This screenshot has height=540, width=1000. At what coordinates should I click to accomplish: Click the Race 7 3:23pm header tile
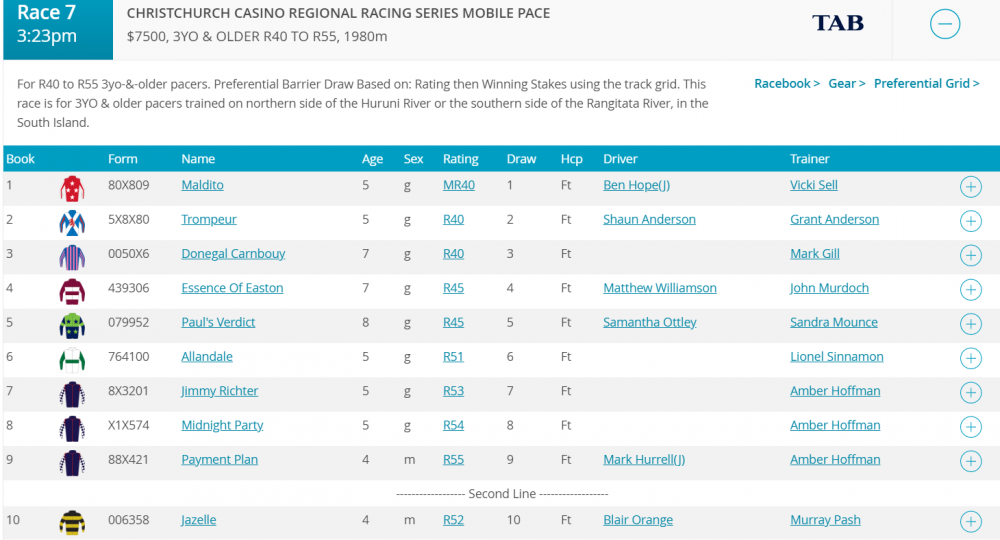point(58,28)
